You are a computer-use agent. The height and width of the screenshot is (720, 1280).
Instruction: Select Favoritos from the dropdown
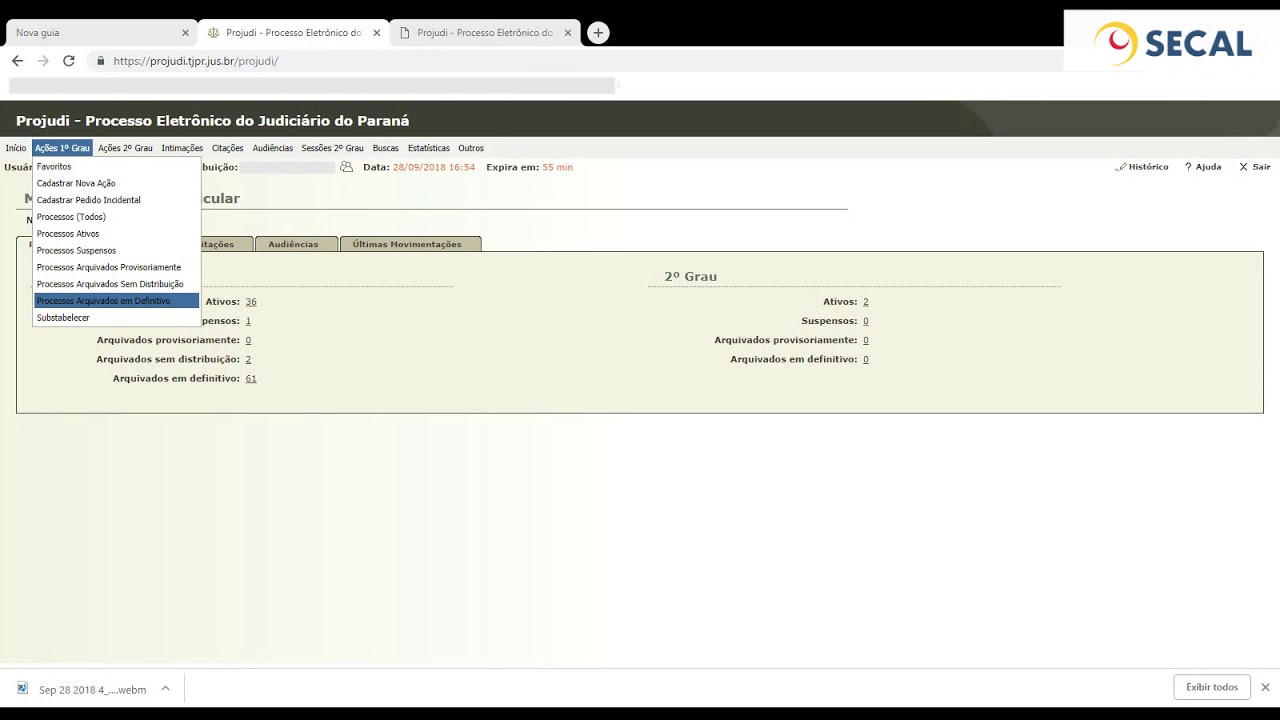pyautogui.click(x=116, y=167)
